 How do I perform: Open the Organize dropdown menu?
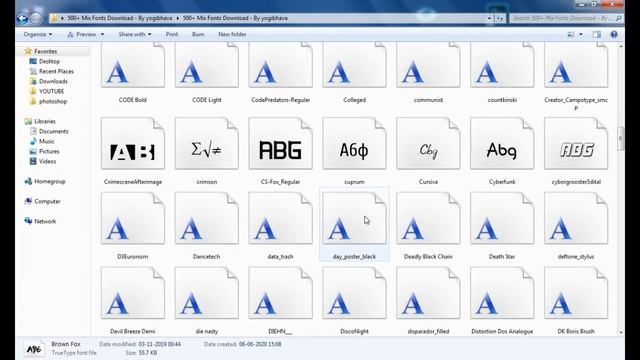(x=38, y=34)
